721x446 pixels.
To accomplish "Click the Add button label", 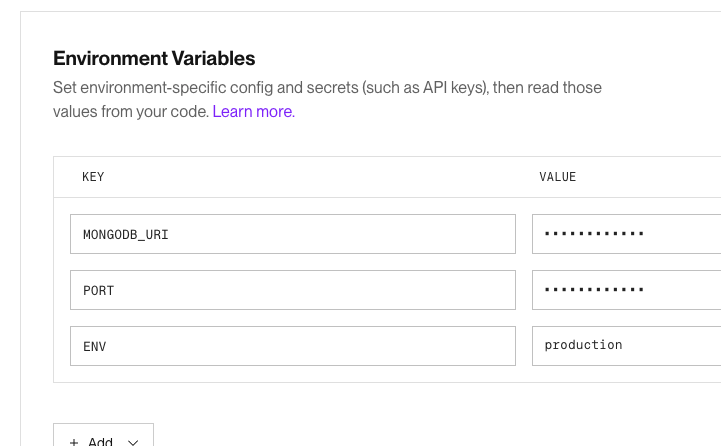I will [100, 441].
